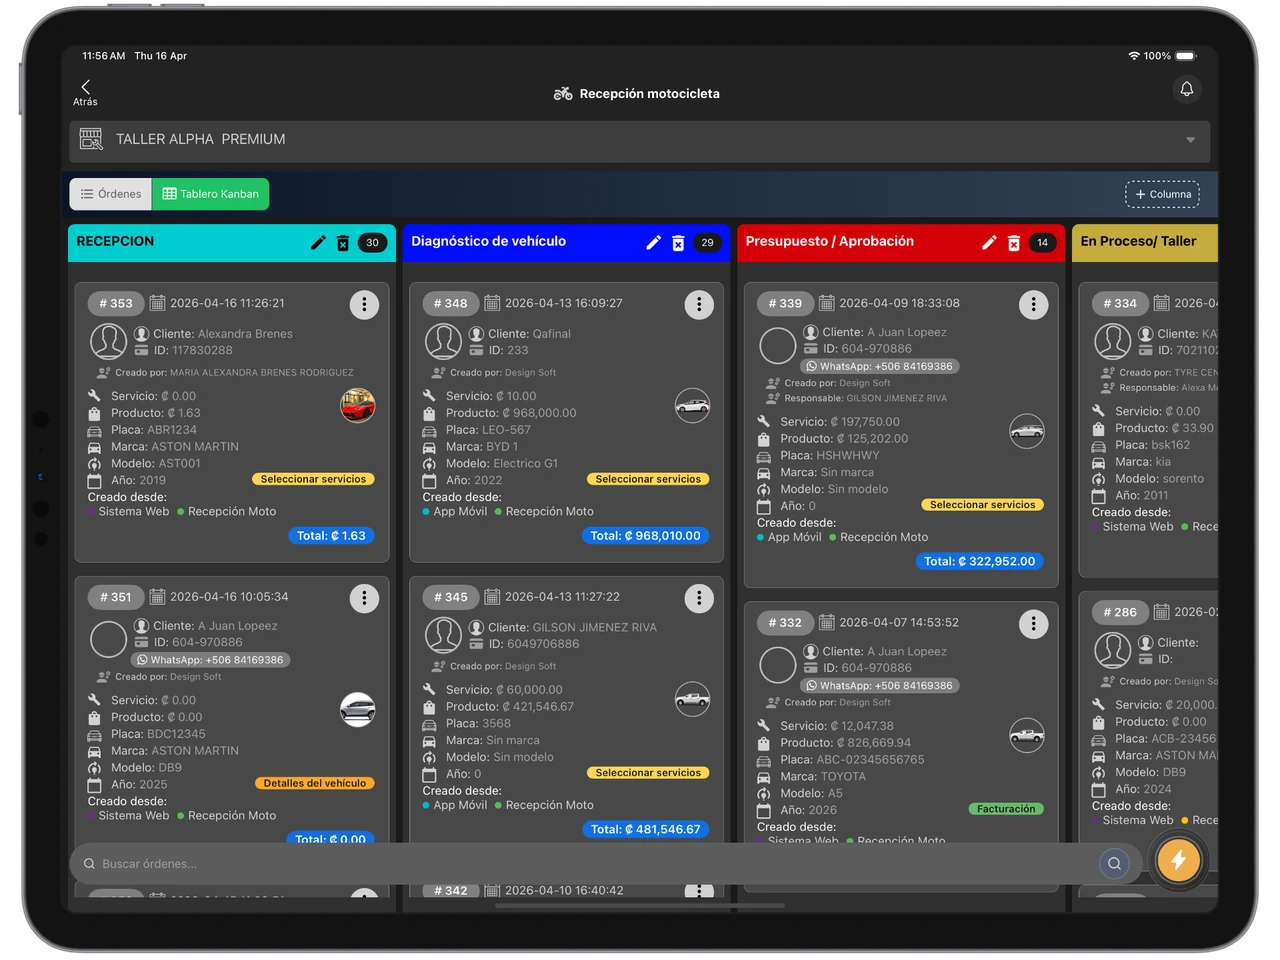Edit the RECEPCION column title with pencil icon
1280x960 pixels.
click(x=318, y=242)
